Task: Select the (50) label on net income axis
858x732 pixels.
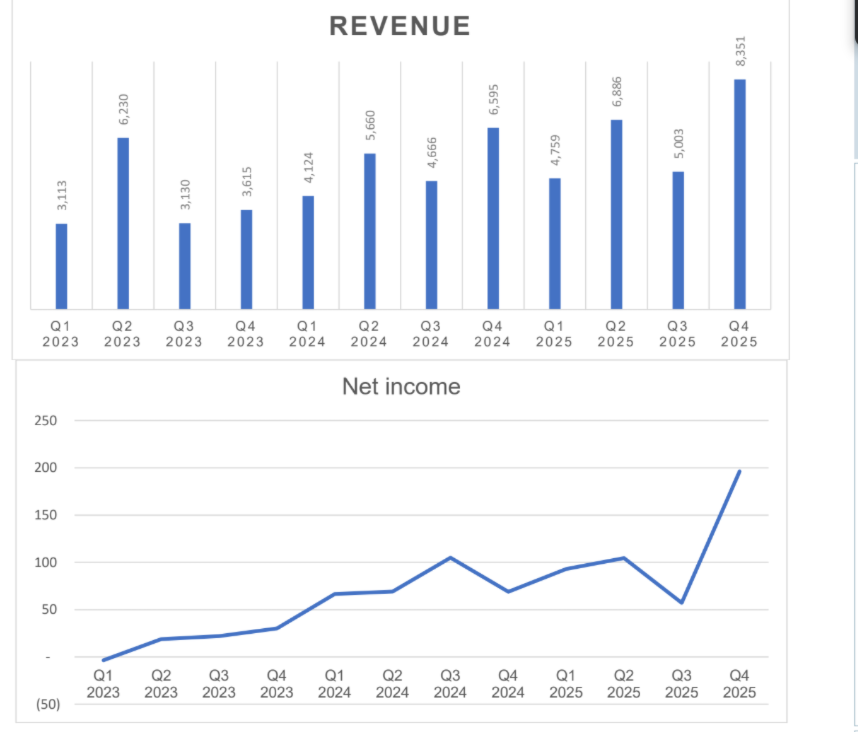Action: click(47, 705)
